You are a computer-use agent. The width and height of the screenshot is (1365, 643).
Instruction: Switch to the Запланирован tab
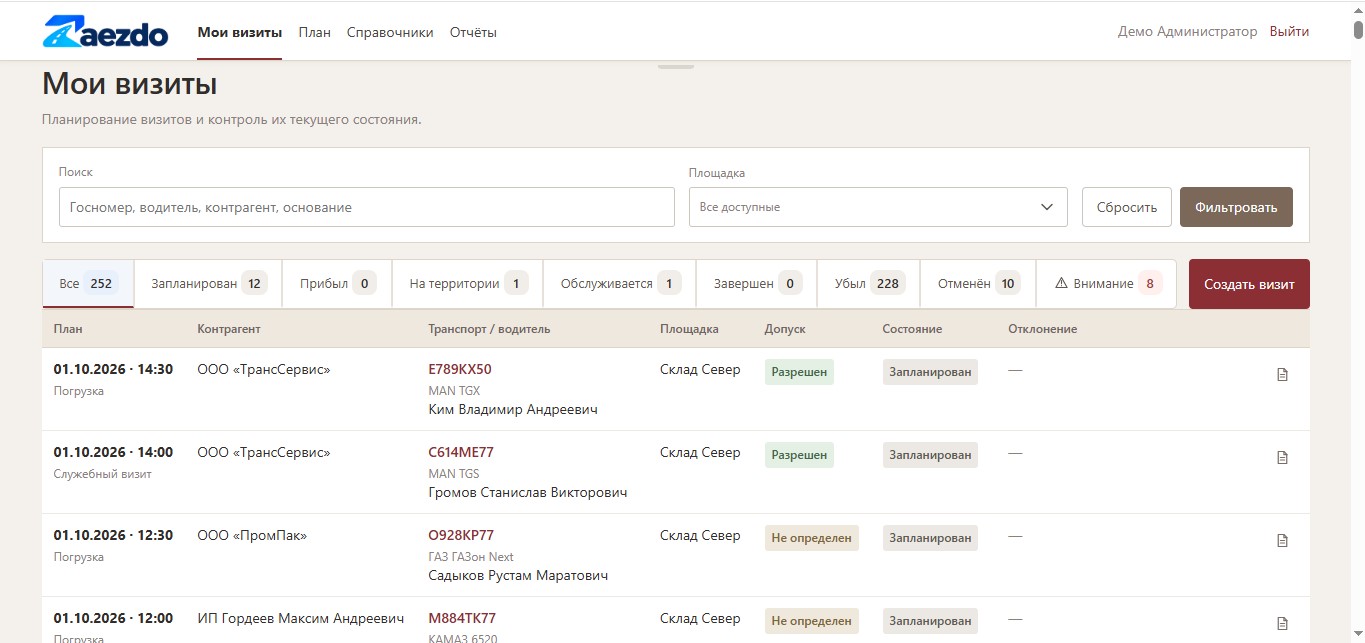pyautogui.click(x=208, y=284)
